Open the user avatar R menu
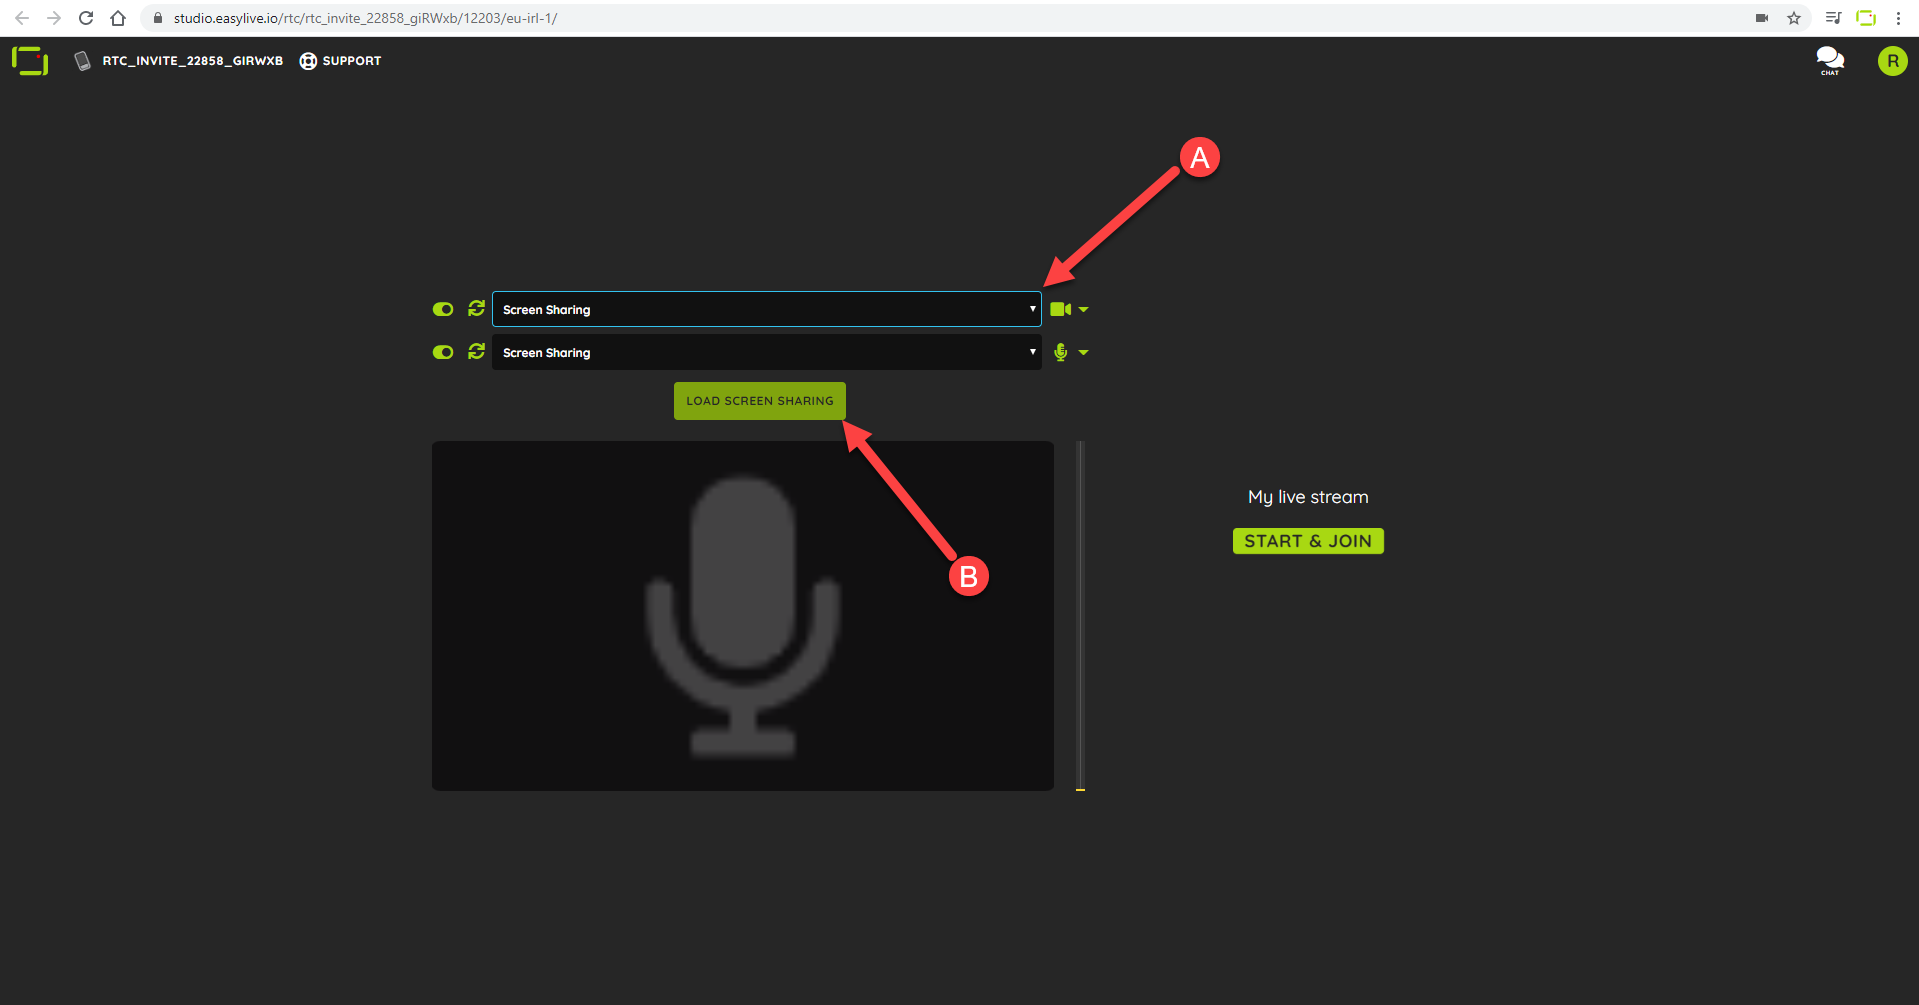Image resolution: width=1919 pixels, height=1005 pixels. pyautogui.click(x=1892, y=61)
